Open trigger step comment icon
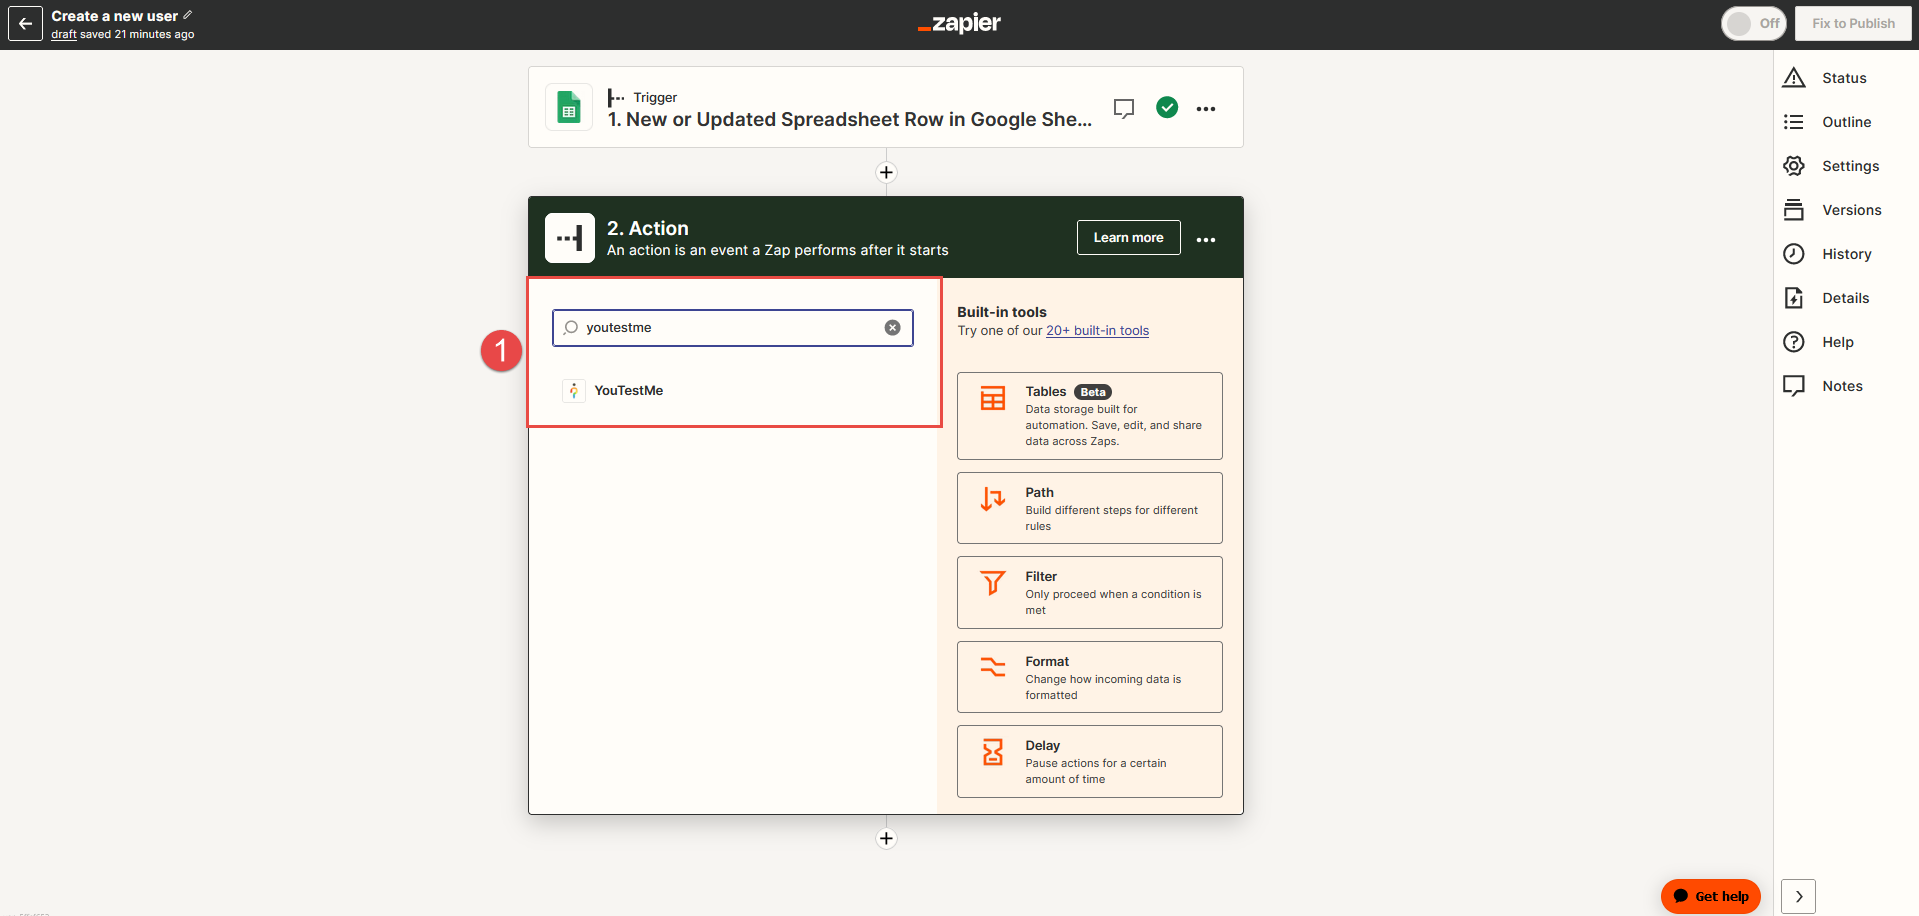This screenshot has height=916, width=1919. click(x=1124, y=108)
